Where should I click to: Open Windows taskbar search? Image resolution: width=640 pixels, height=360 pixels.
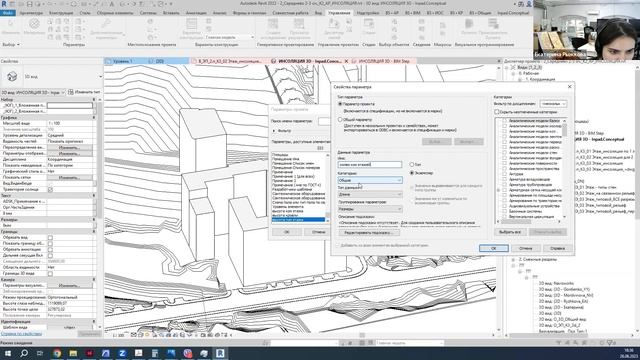coord(24,353)
